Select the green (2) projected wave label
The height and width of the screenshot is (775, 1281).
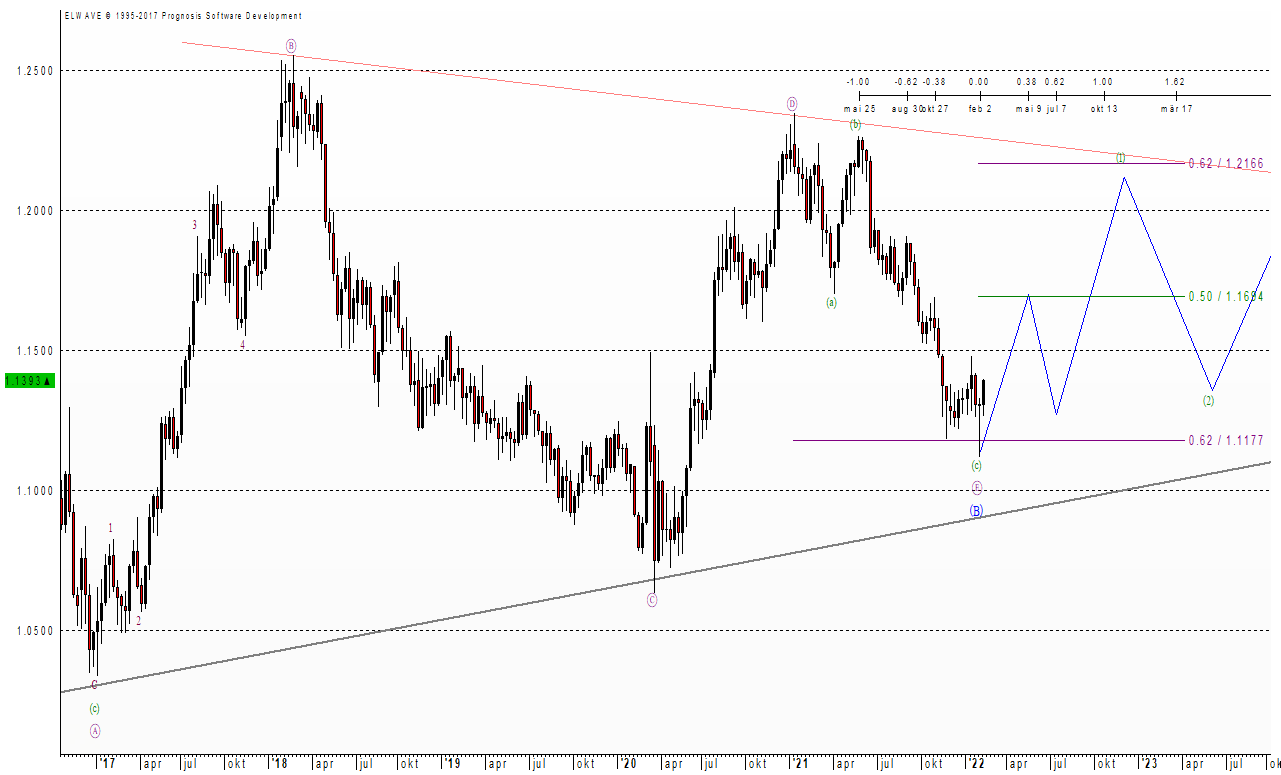(x=1209, y=401)
